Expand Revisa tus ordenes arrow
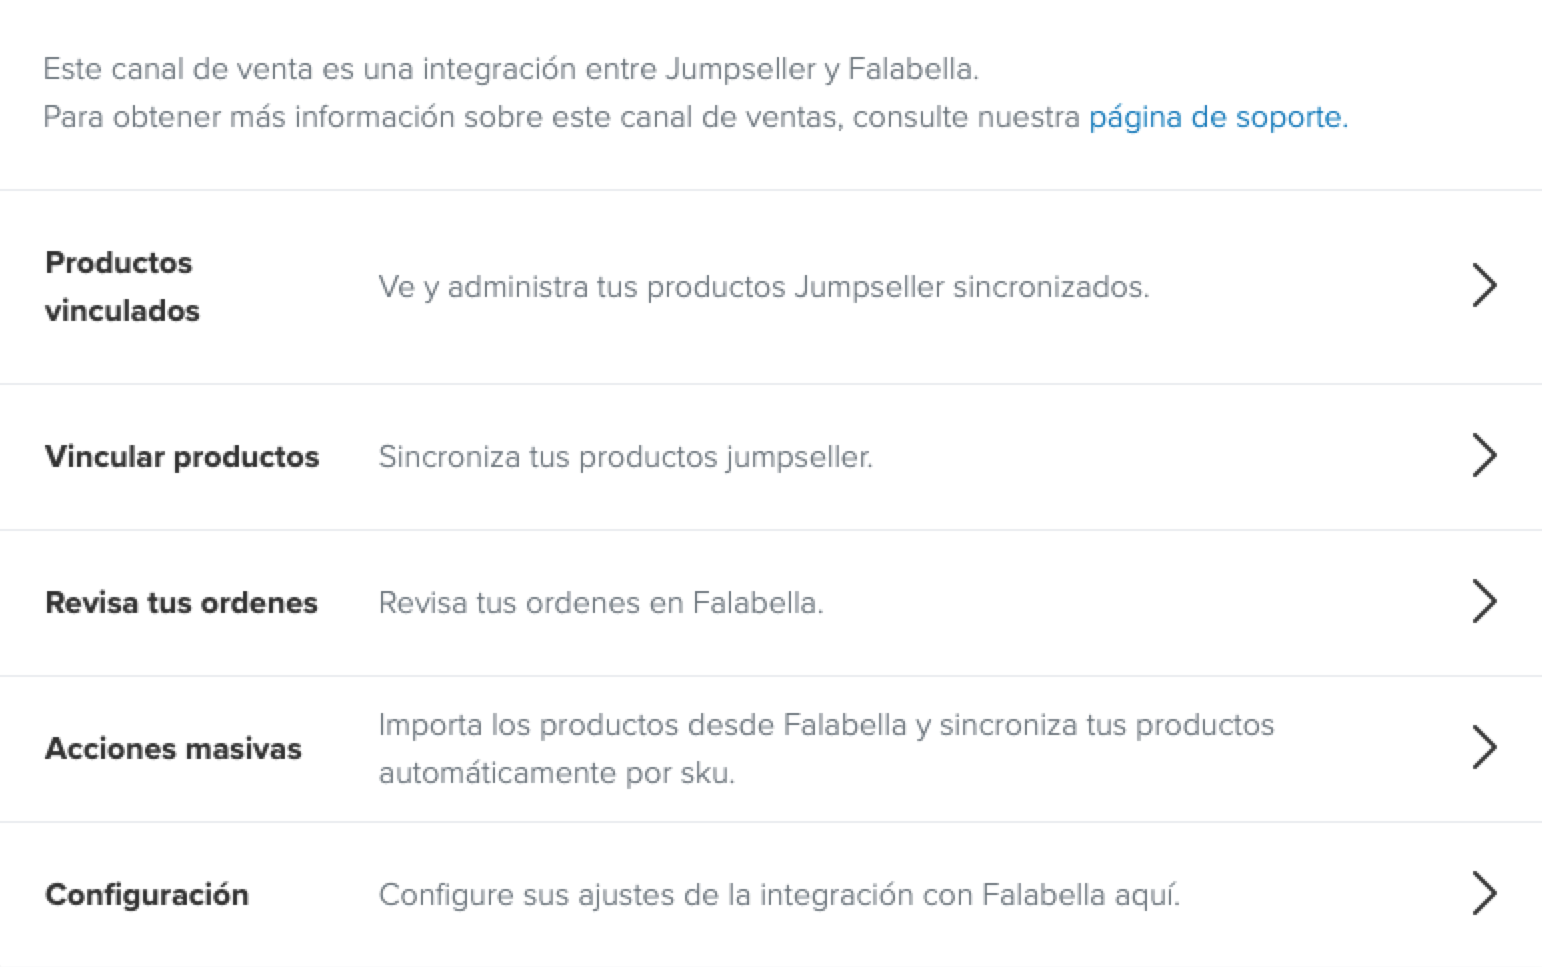Image resolution: width=1542 pixels, height=967 pixels. 1484,602
